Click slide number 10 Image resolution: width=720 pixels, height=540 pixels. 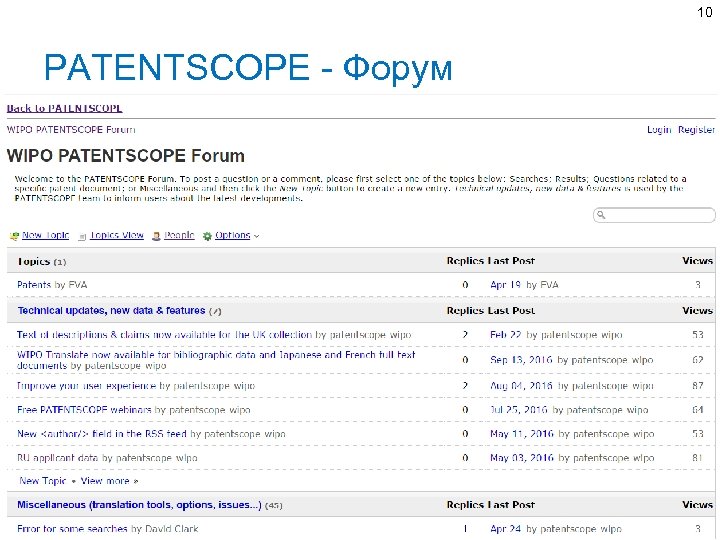[705, 12]
